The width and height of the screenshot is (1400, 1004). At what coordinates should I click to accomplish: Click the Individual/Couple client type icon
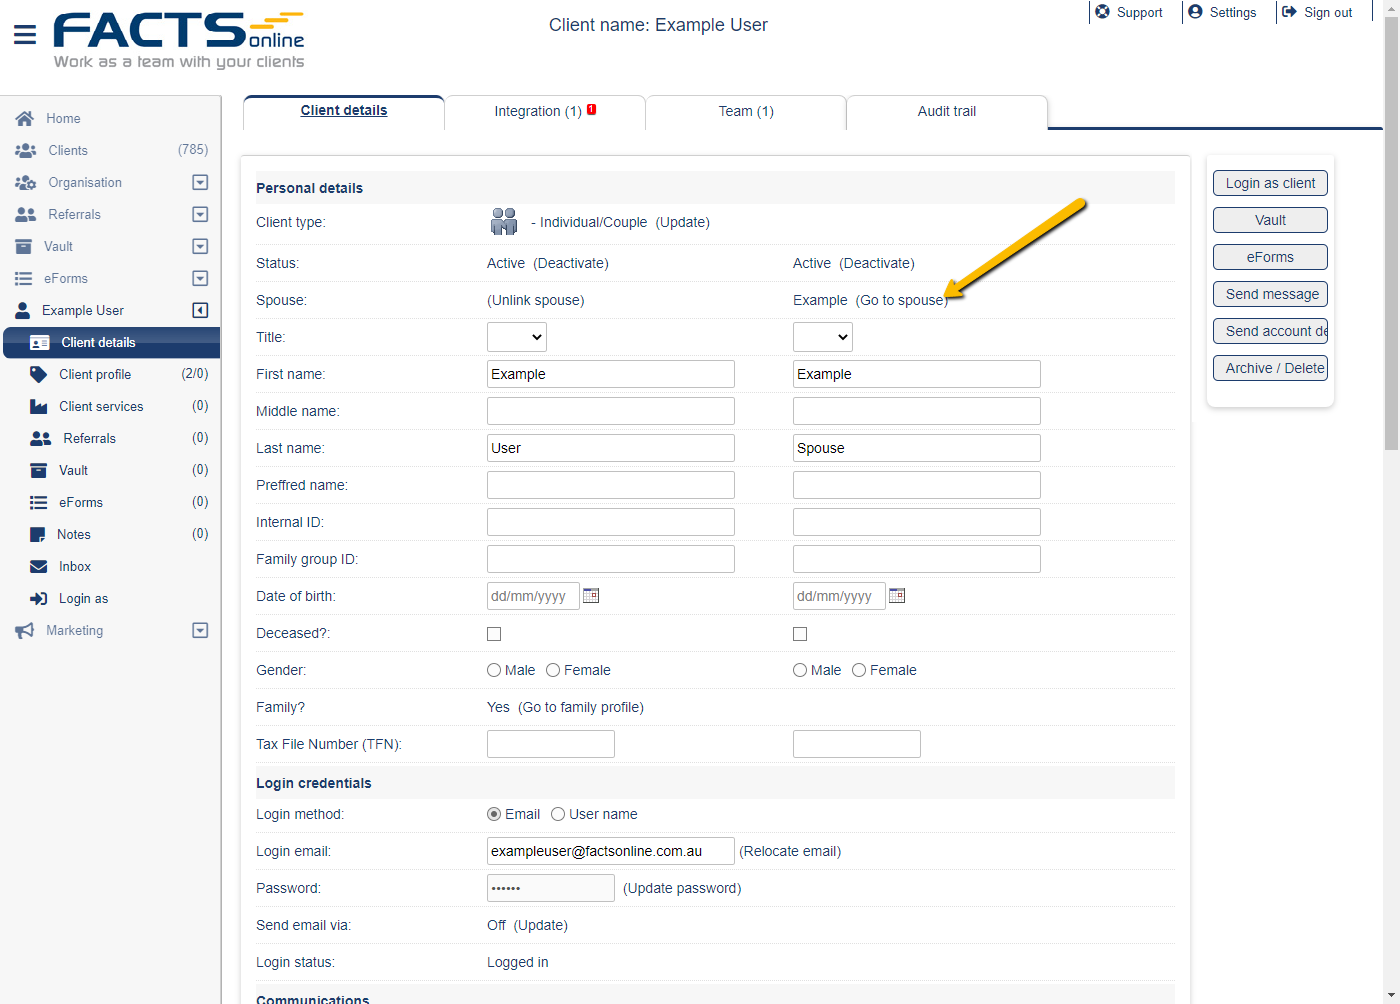click(x=504, y=221)
